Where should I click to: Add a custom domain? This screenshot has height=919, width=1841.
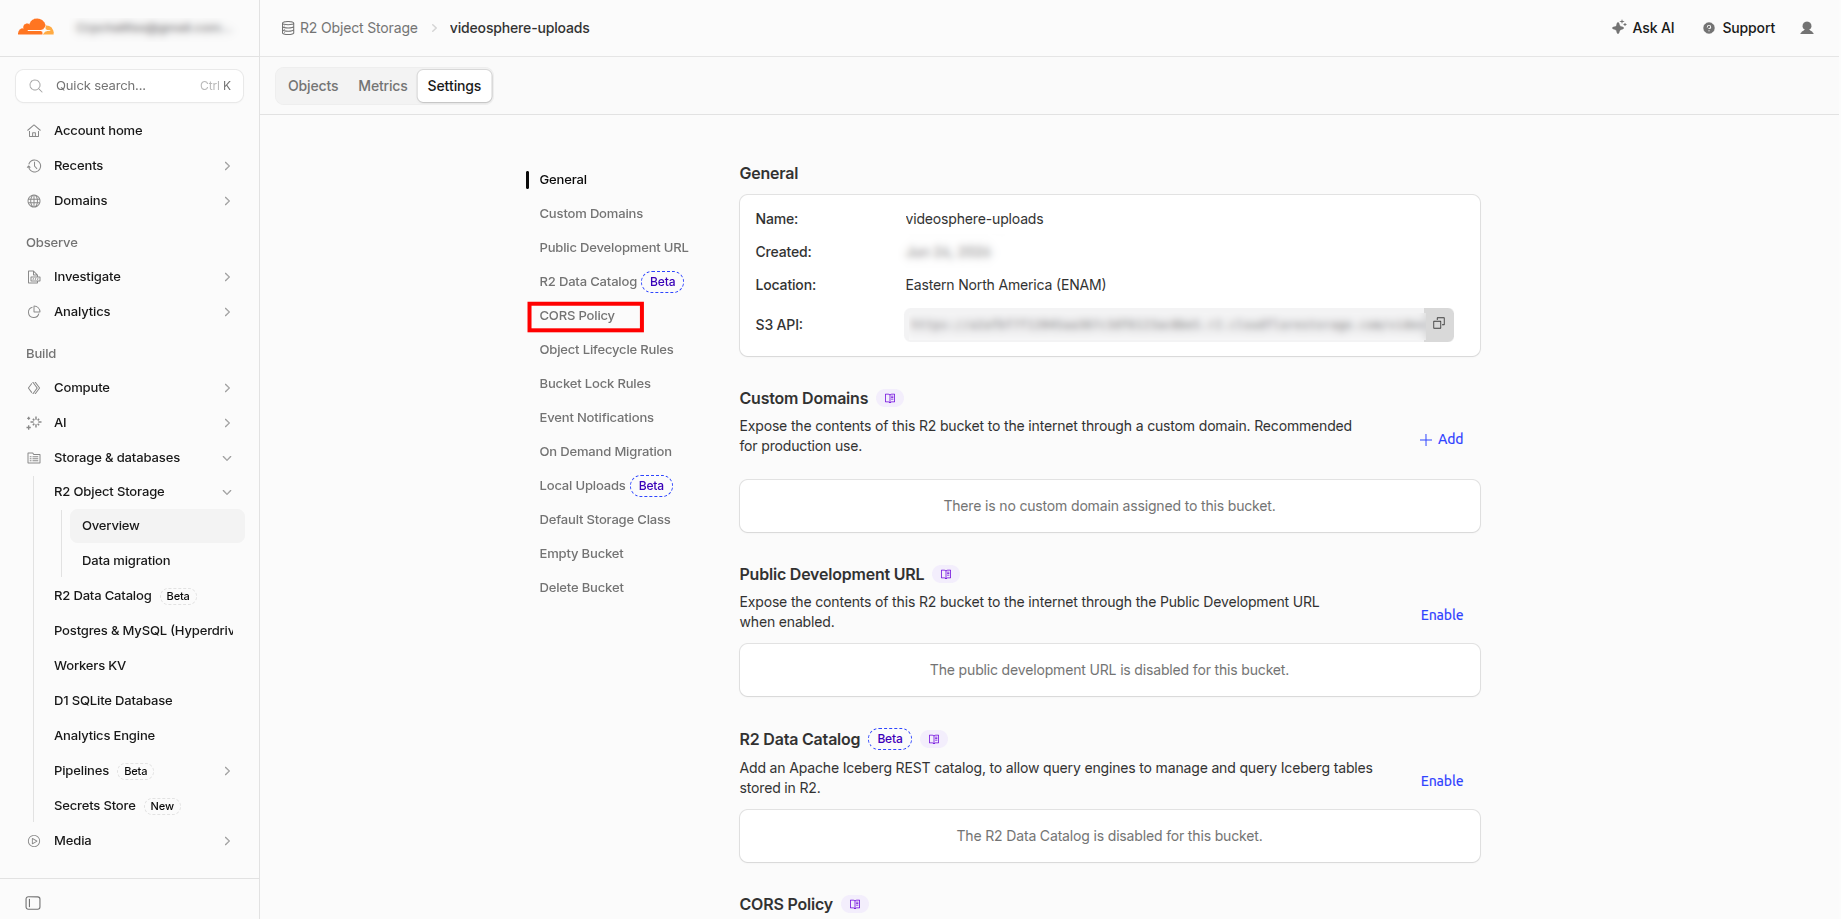(1441, 439)
